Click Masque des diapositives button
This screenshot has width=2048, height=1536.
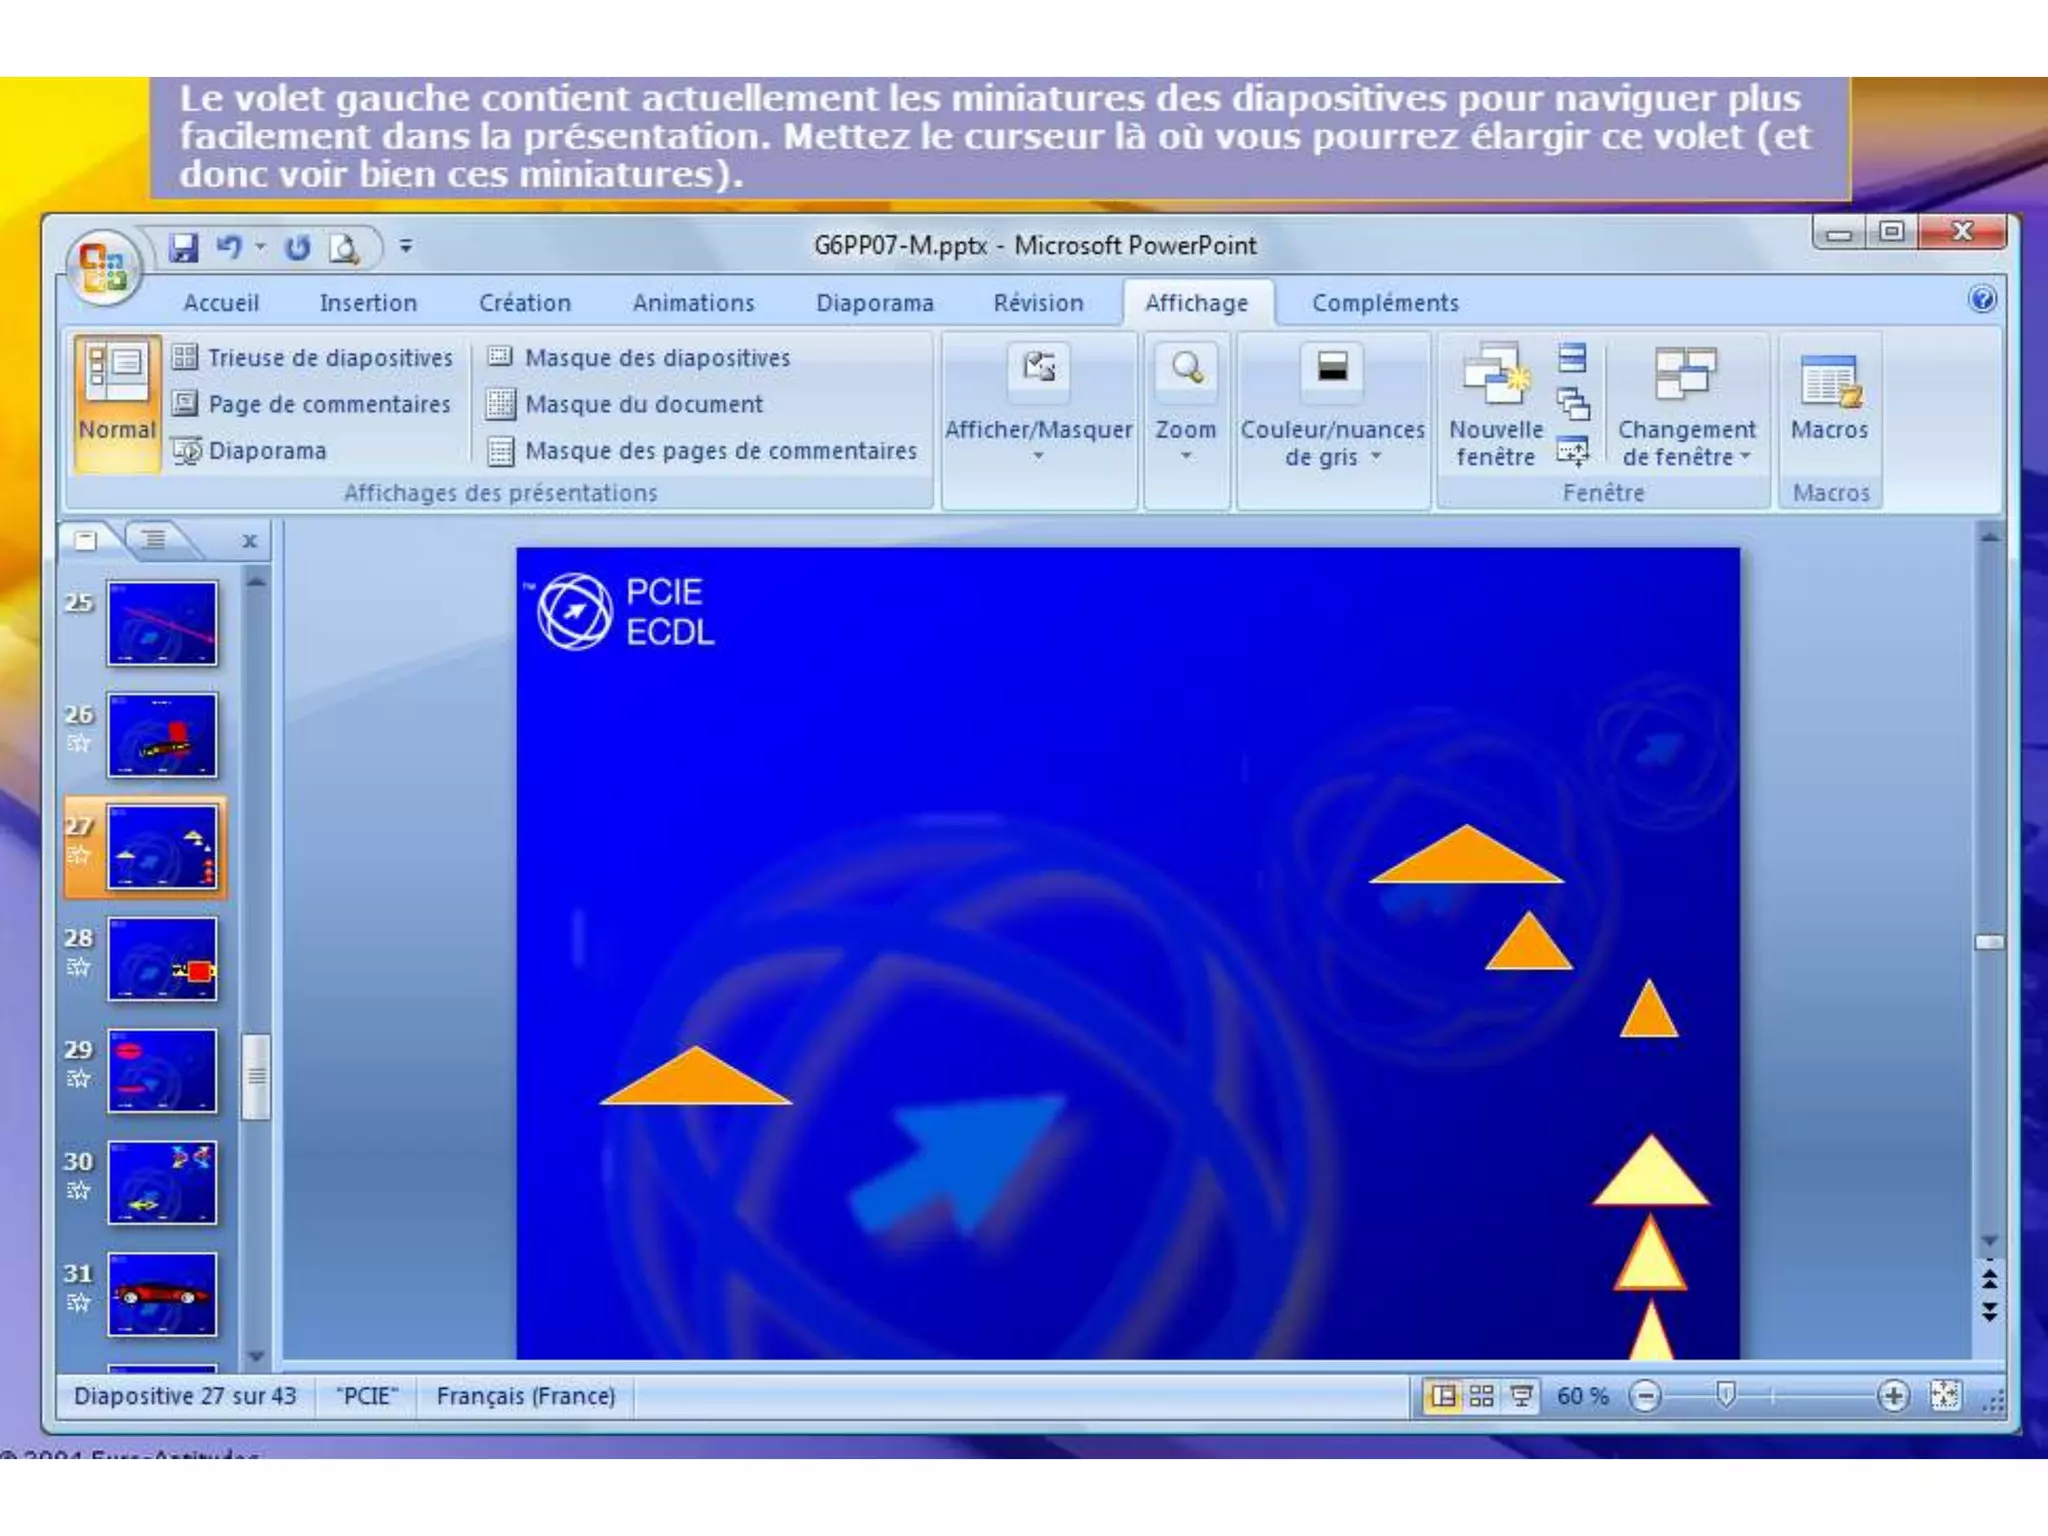pyautogui.click(x=640, y=358)
